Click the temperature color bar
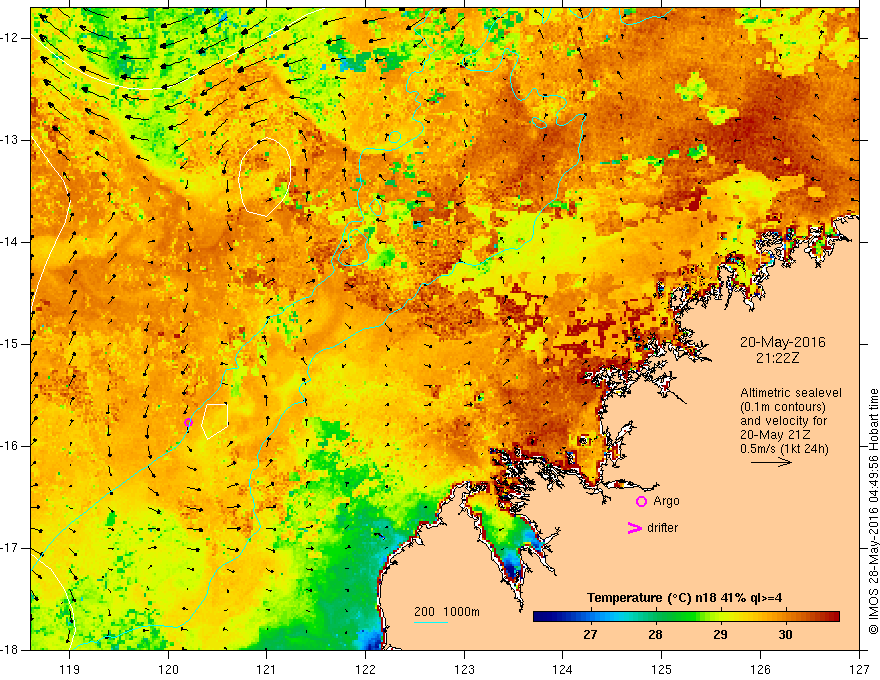The width and height of the screenshot is (880, 680). (686, 617)
